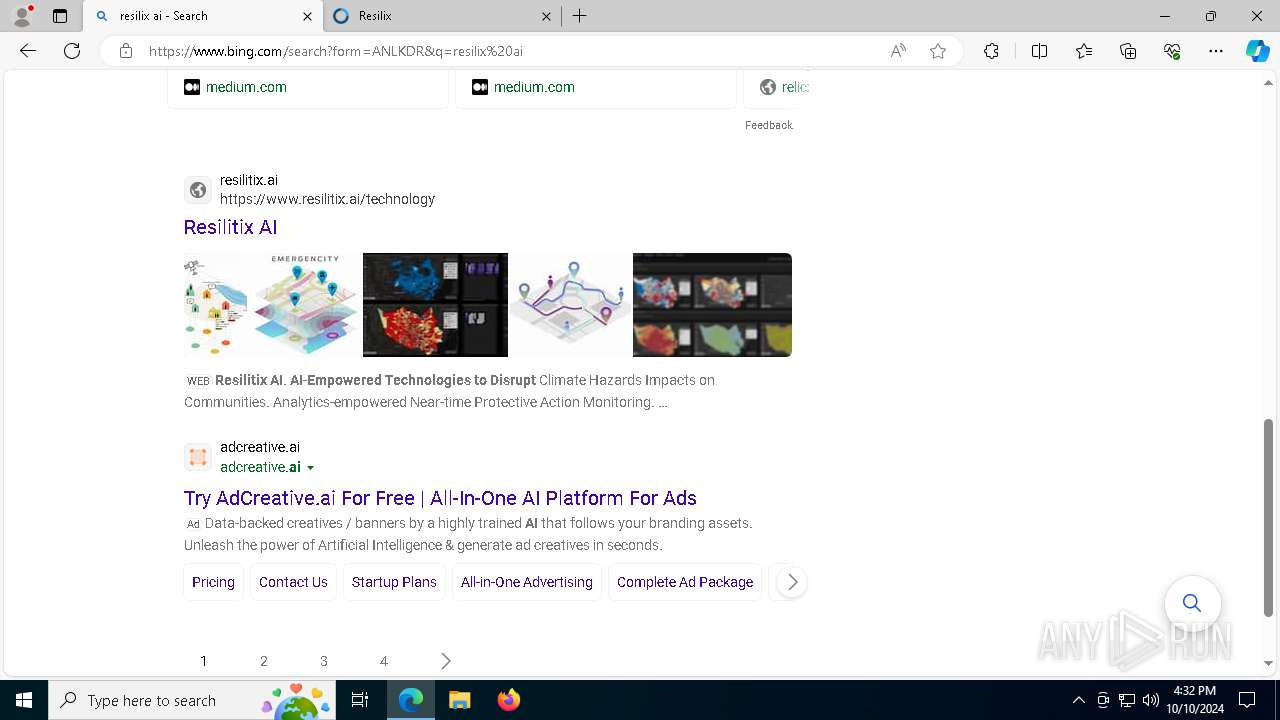Open the Favorites list icon

click(1084, 51)
